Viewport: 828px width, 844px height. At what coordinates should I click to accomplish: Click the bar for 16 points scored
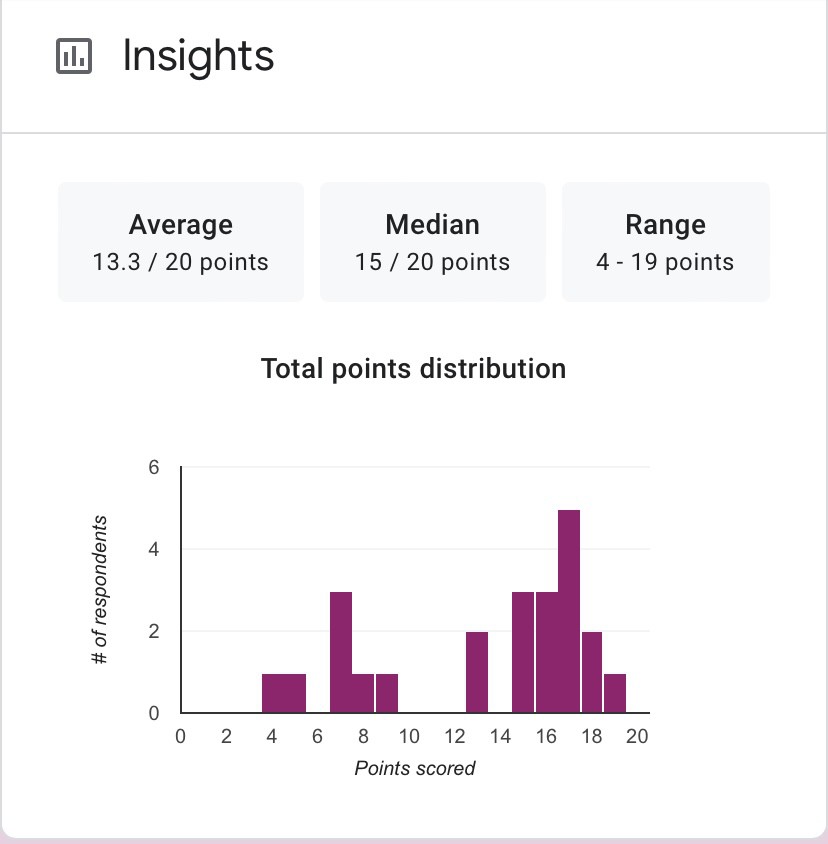[546, 652]
